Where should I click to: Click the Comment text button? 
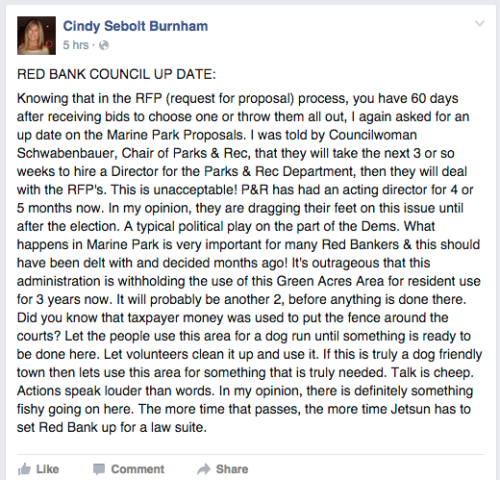point(138,469)
